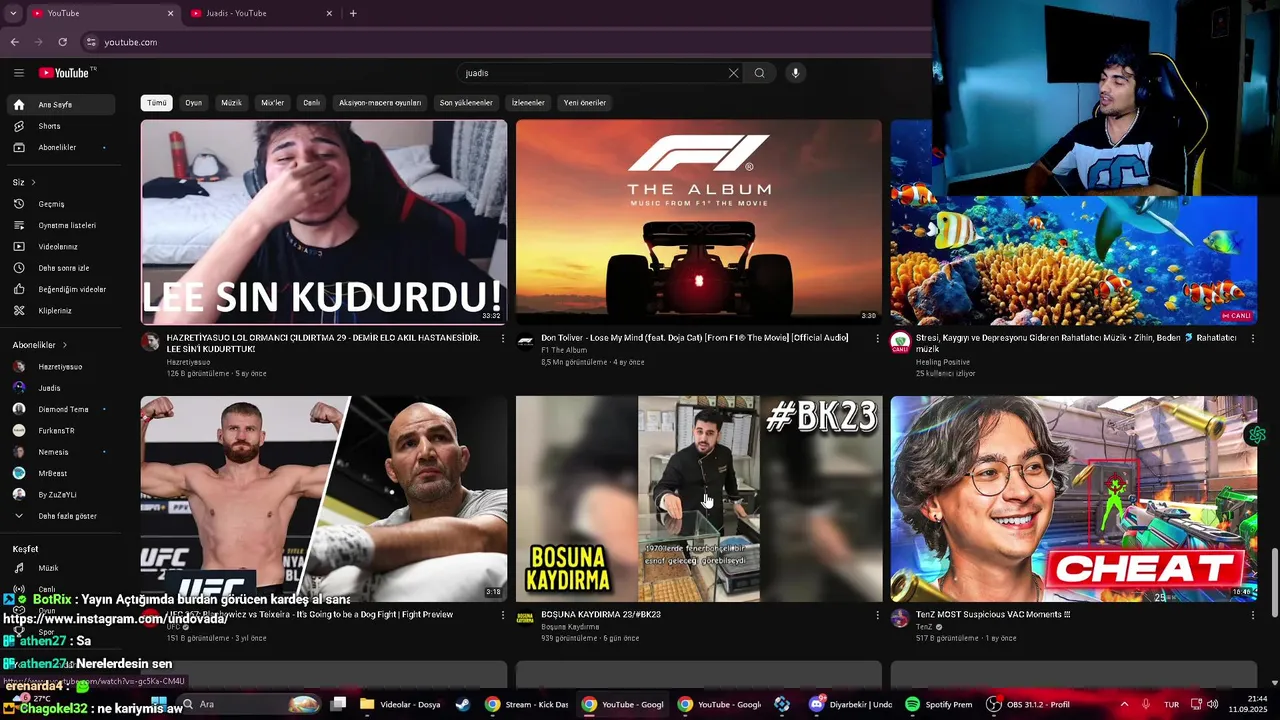1280x720 pixels.
Task: Open the F1 The Album video thumbnail
Action: tap(699, 222)
